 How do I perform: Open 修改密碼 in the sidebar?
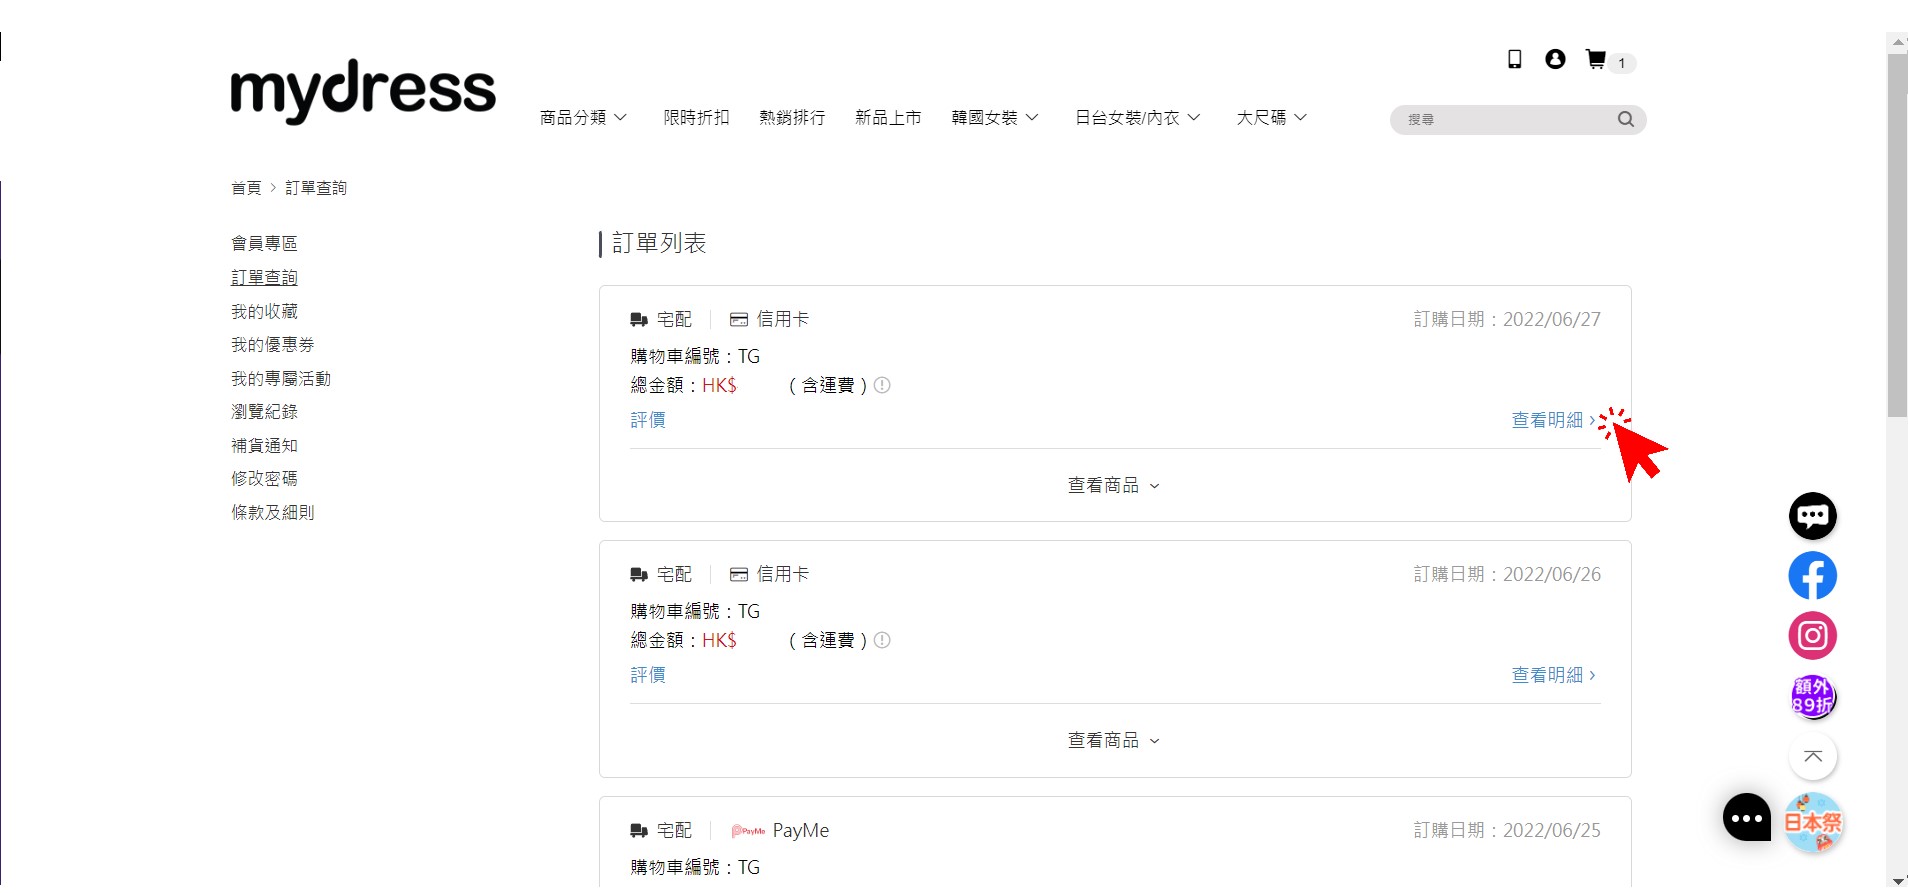(264, 478)
